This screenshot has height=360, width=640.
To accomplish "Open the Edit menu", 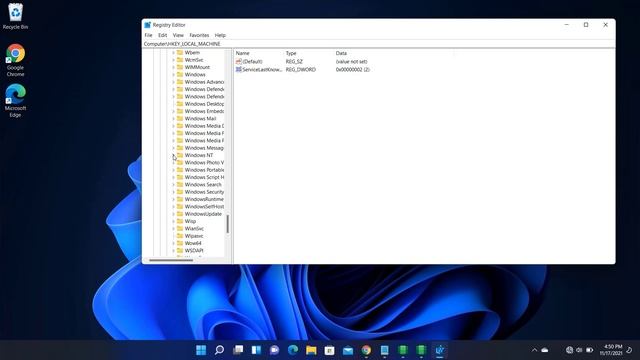I will 162,36.
